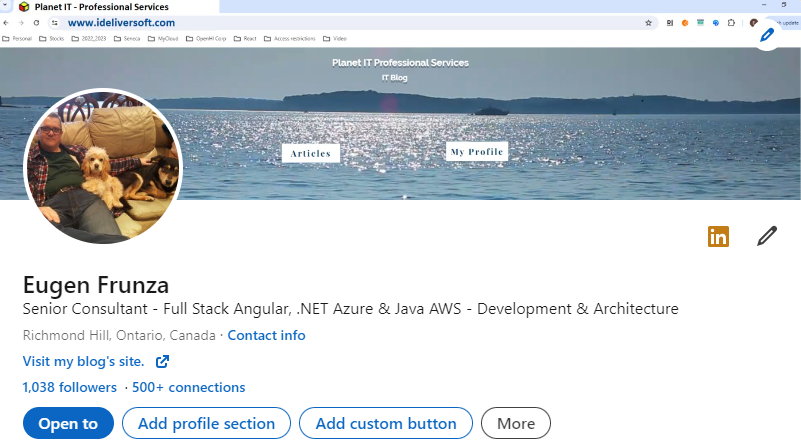Click Add custom button
The image size is (801, 444).
[386, 424]
